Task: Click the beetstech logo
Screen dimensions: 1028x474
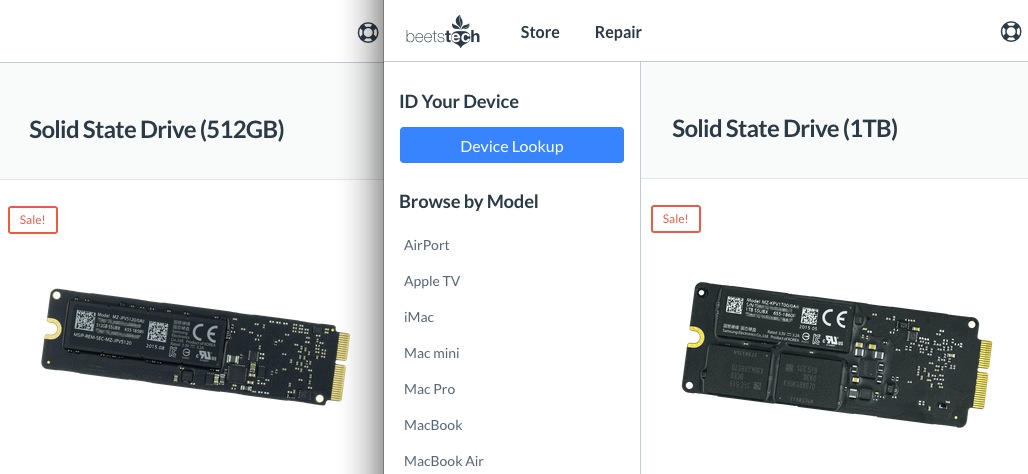Action: point(443,31)
